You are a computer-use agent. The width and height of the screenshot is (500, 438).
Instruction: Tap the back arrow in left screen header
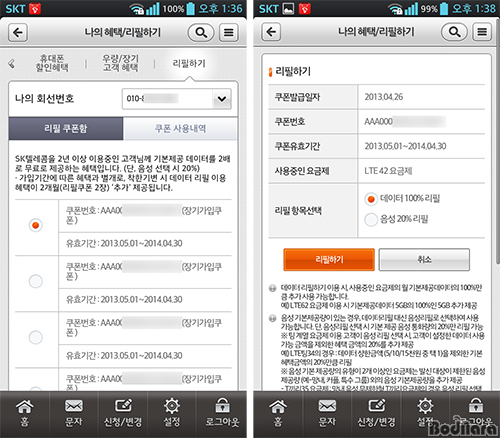(18, 32)
